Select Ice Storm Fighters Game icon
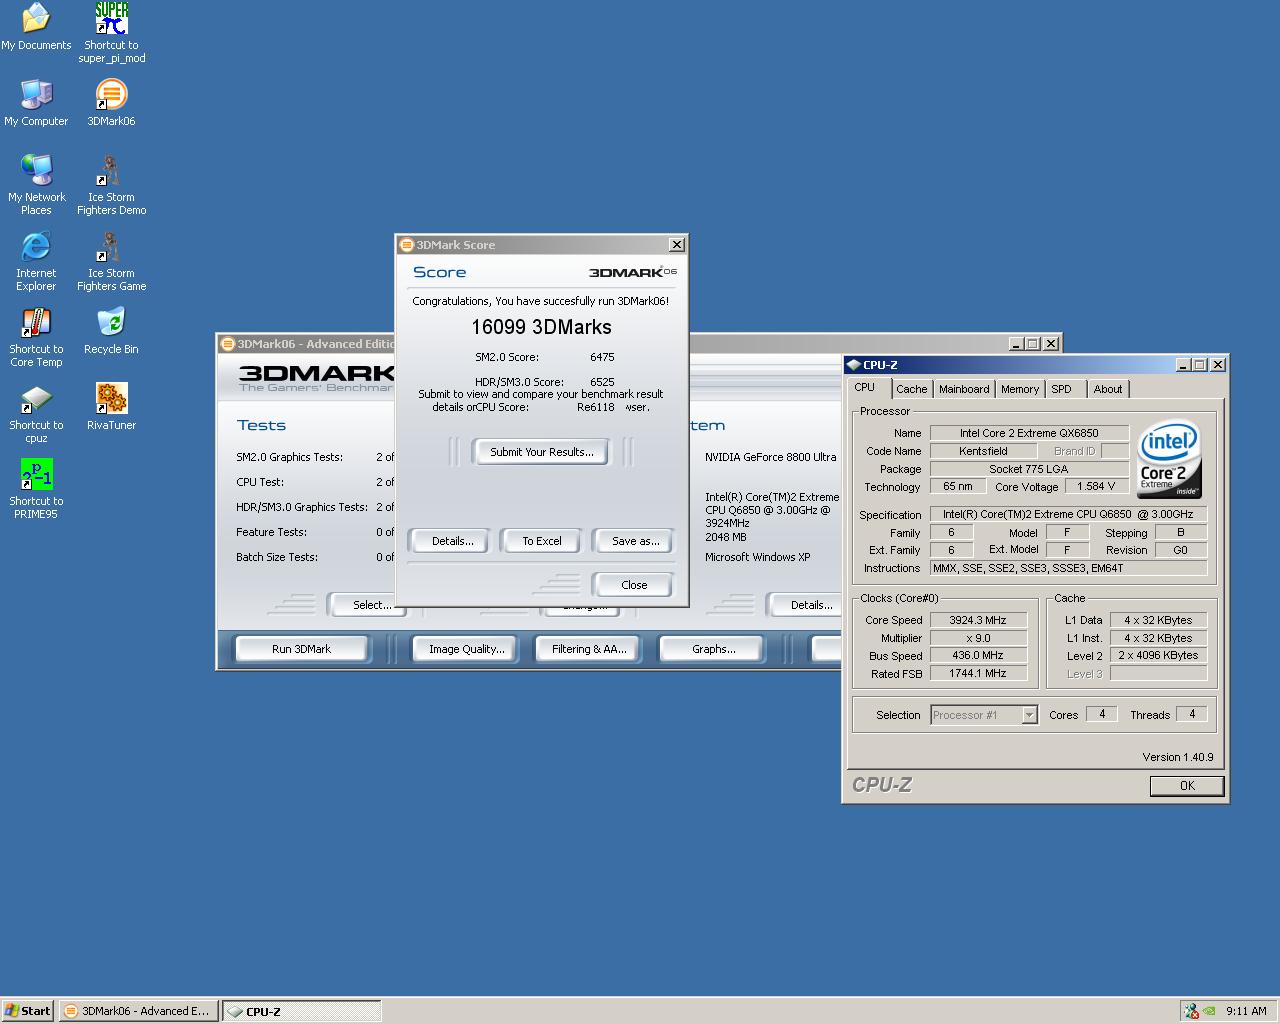Screen dimensions: 1280x1024 tap(111, 261)
